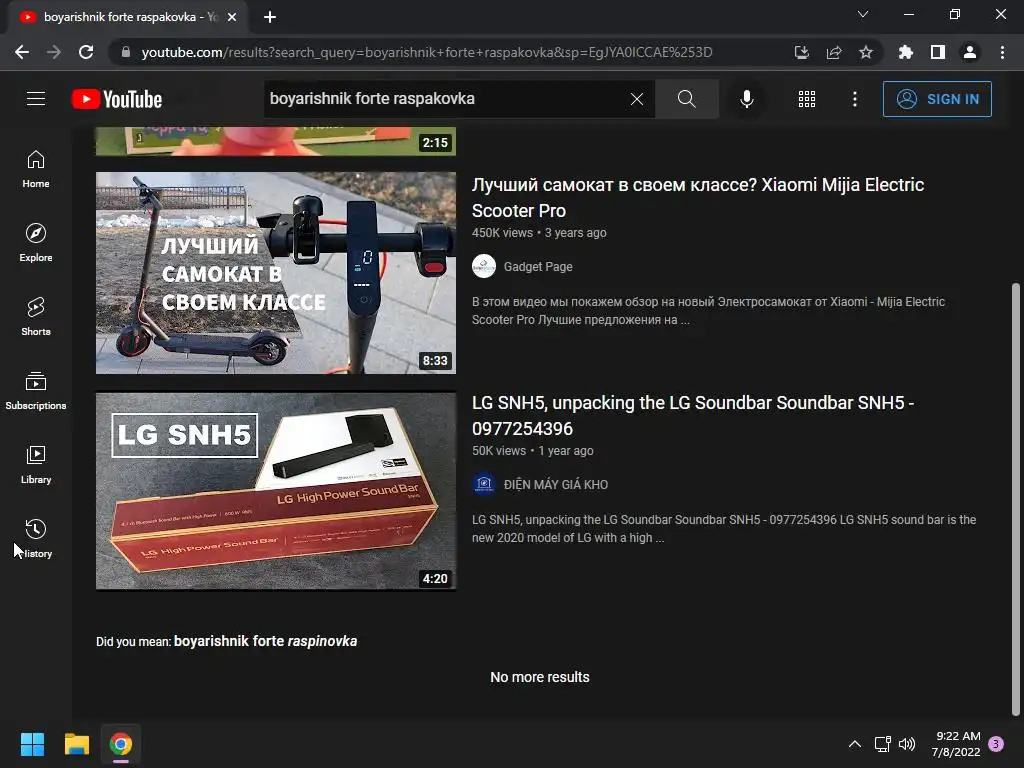Open the LG SNH5 video thumbnail
Screen dimensions: 1024x768
[276, 491]
